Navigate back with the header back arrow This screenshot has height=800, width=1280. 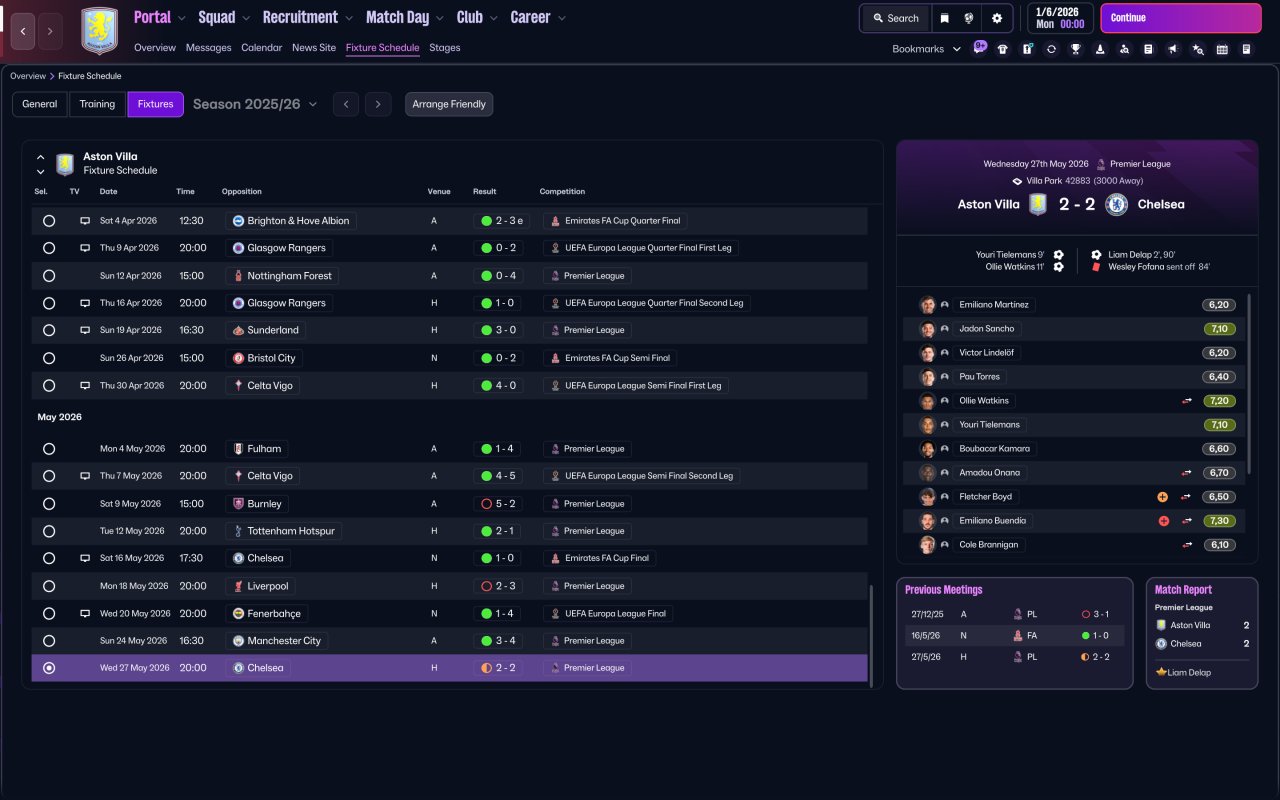pos(23,31)
